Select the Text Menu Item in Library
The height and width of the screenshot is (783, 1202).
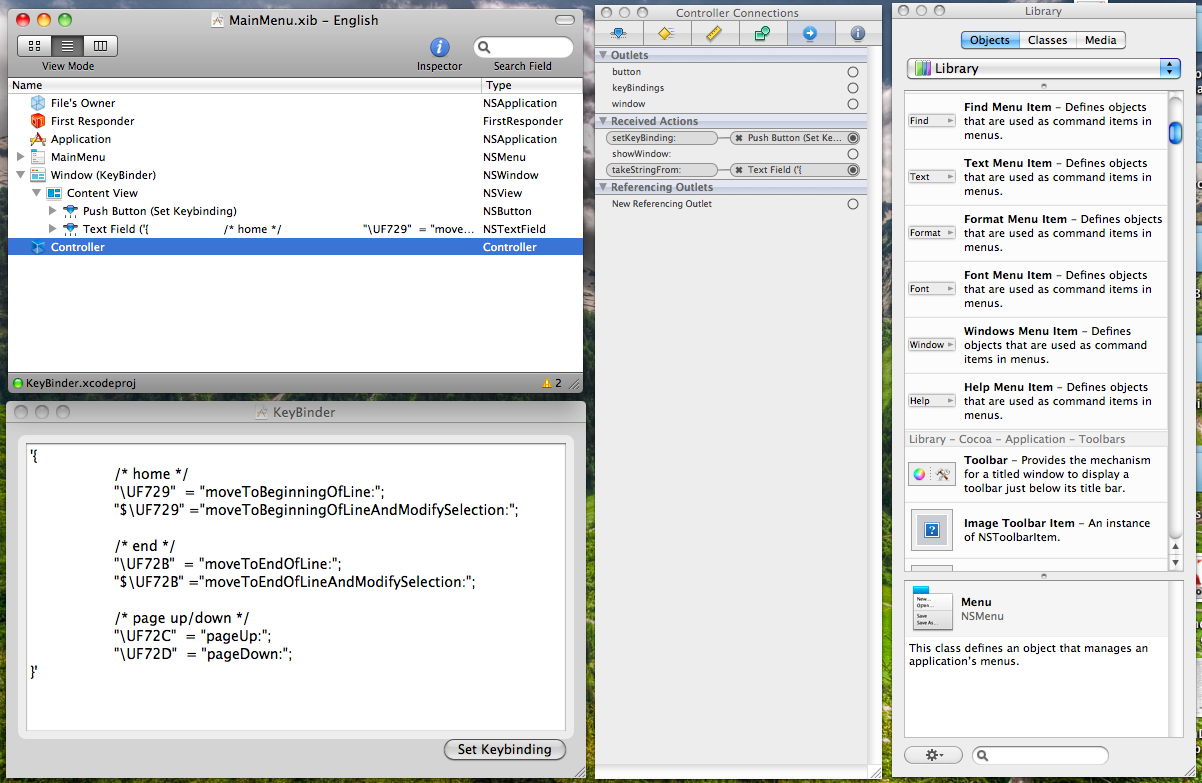point(1036,177)
